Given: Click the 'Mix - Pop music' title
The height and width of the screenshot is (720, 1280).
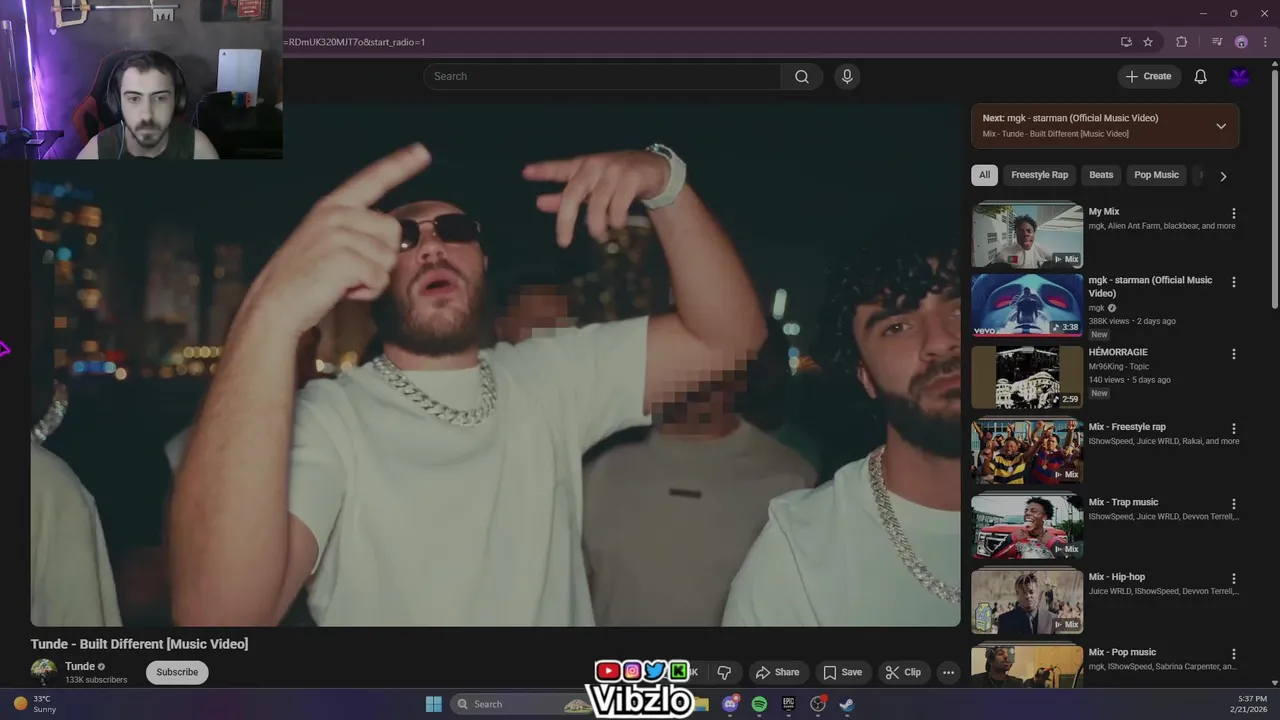Looking at the screenshot, I should point(1122,652).
